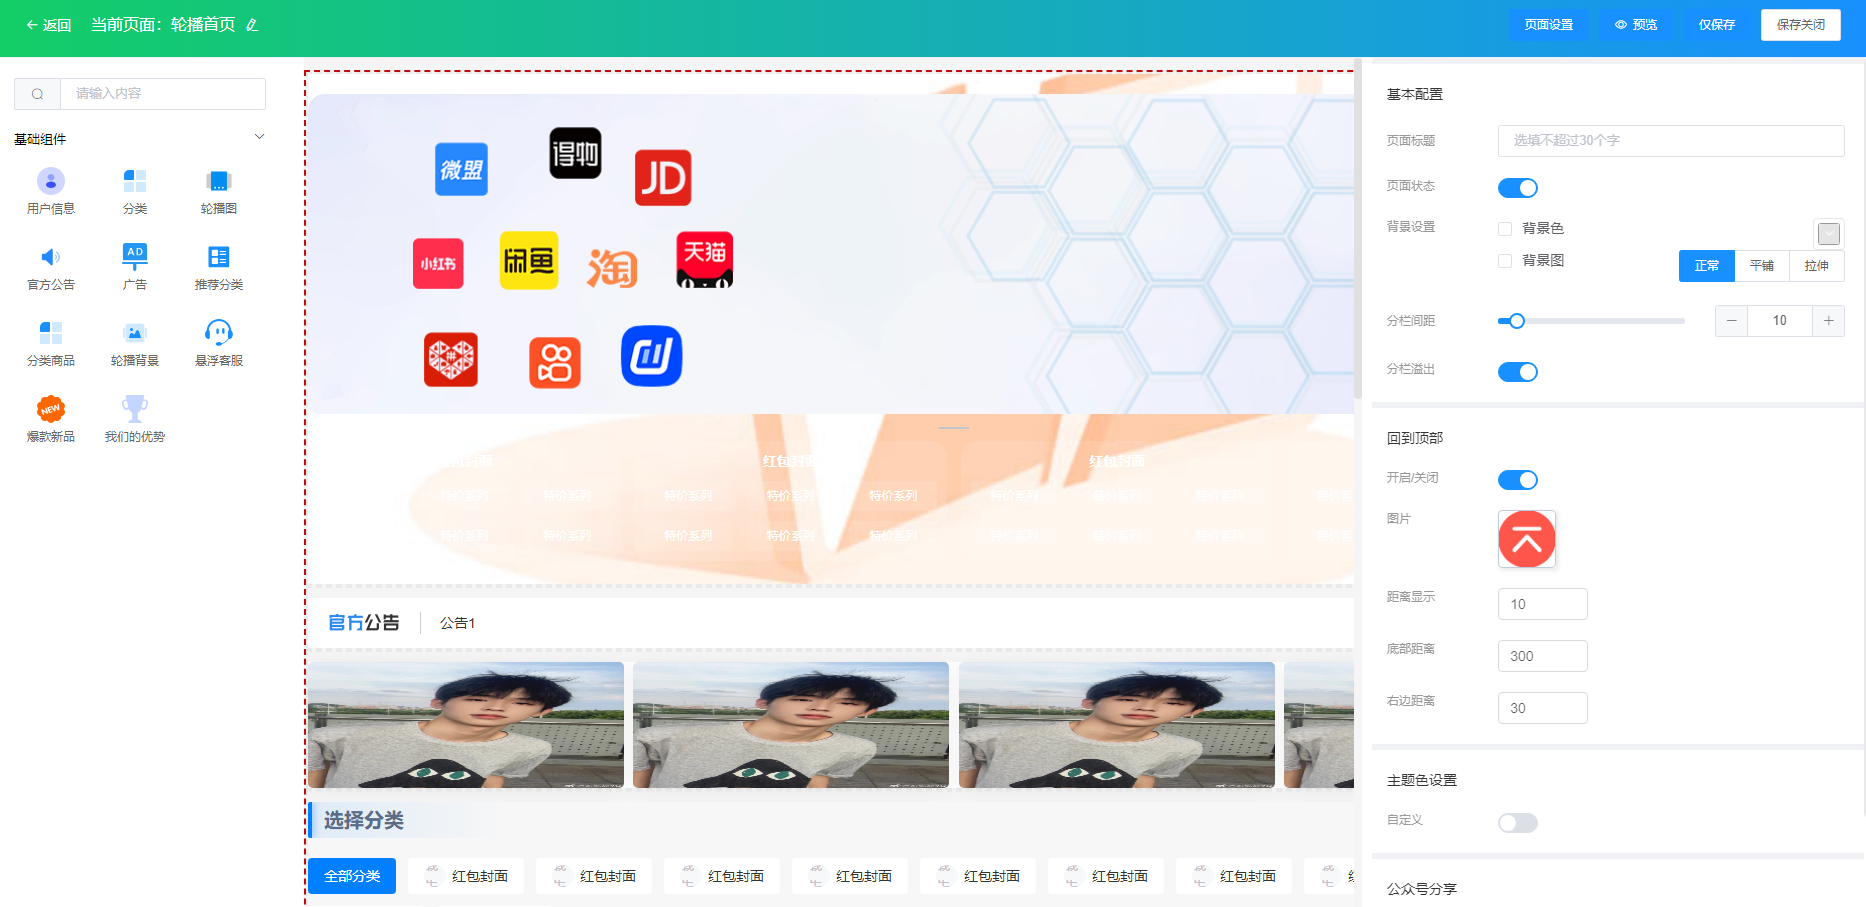1866x907 pixels.
Task: Click the 保存关闭 button
Action: [1800, 25]
